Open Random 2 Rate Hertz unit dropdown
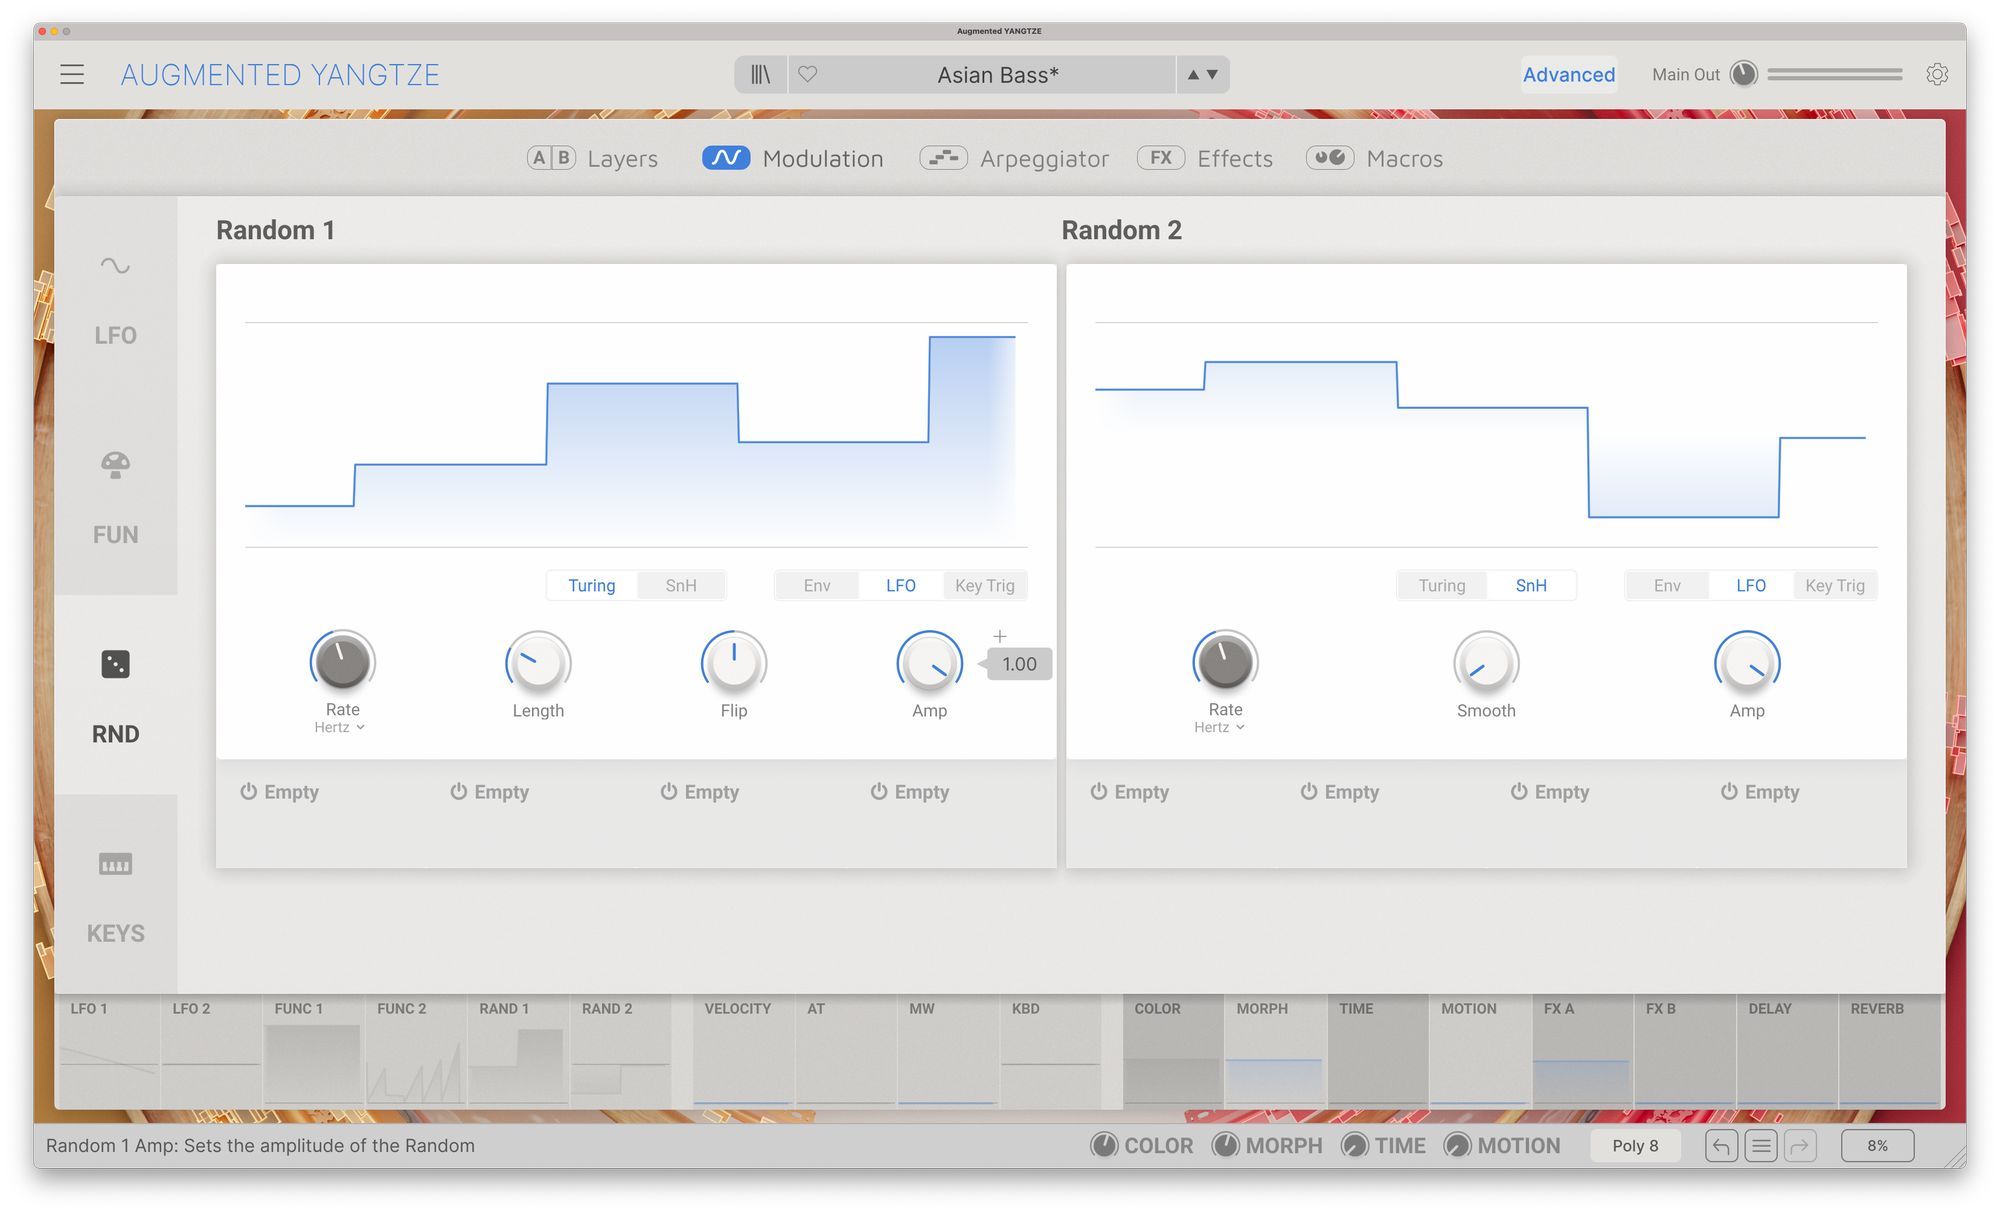The image size is (2000, 1213). (x=1219, y=728)
